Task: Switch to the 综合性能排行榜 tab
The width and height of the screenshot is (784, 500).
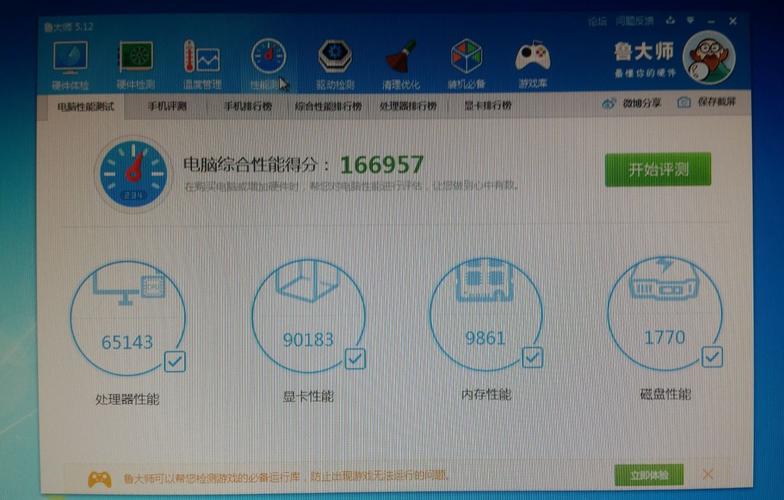Action: 328,106
